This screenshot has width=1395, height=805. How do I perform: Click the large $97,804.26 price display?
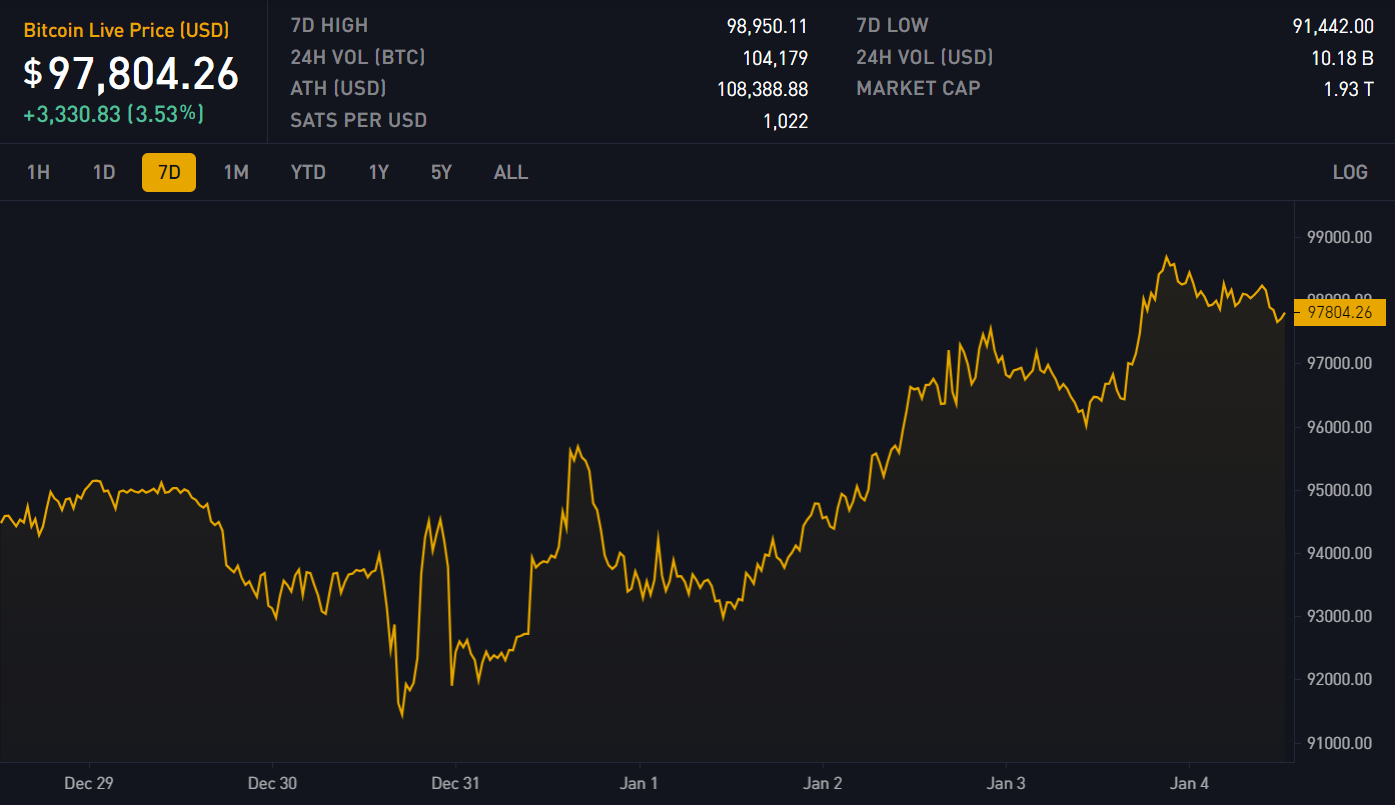tap(132, 73)
